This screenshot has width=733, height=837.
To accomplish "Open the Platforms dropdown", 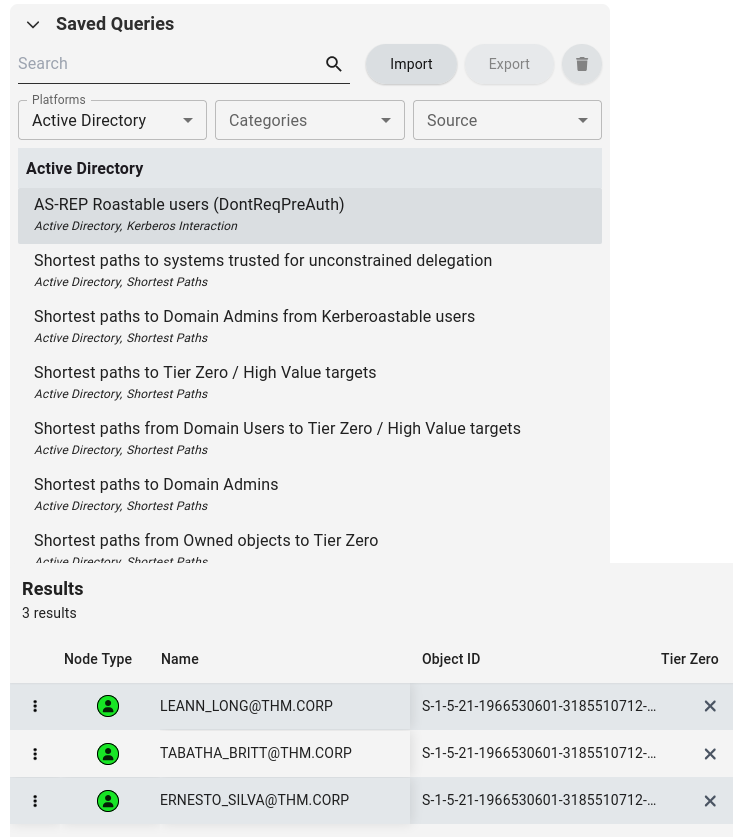I will [x=112, y=120].
